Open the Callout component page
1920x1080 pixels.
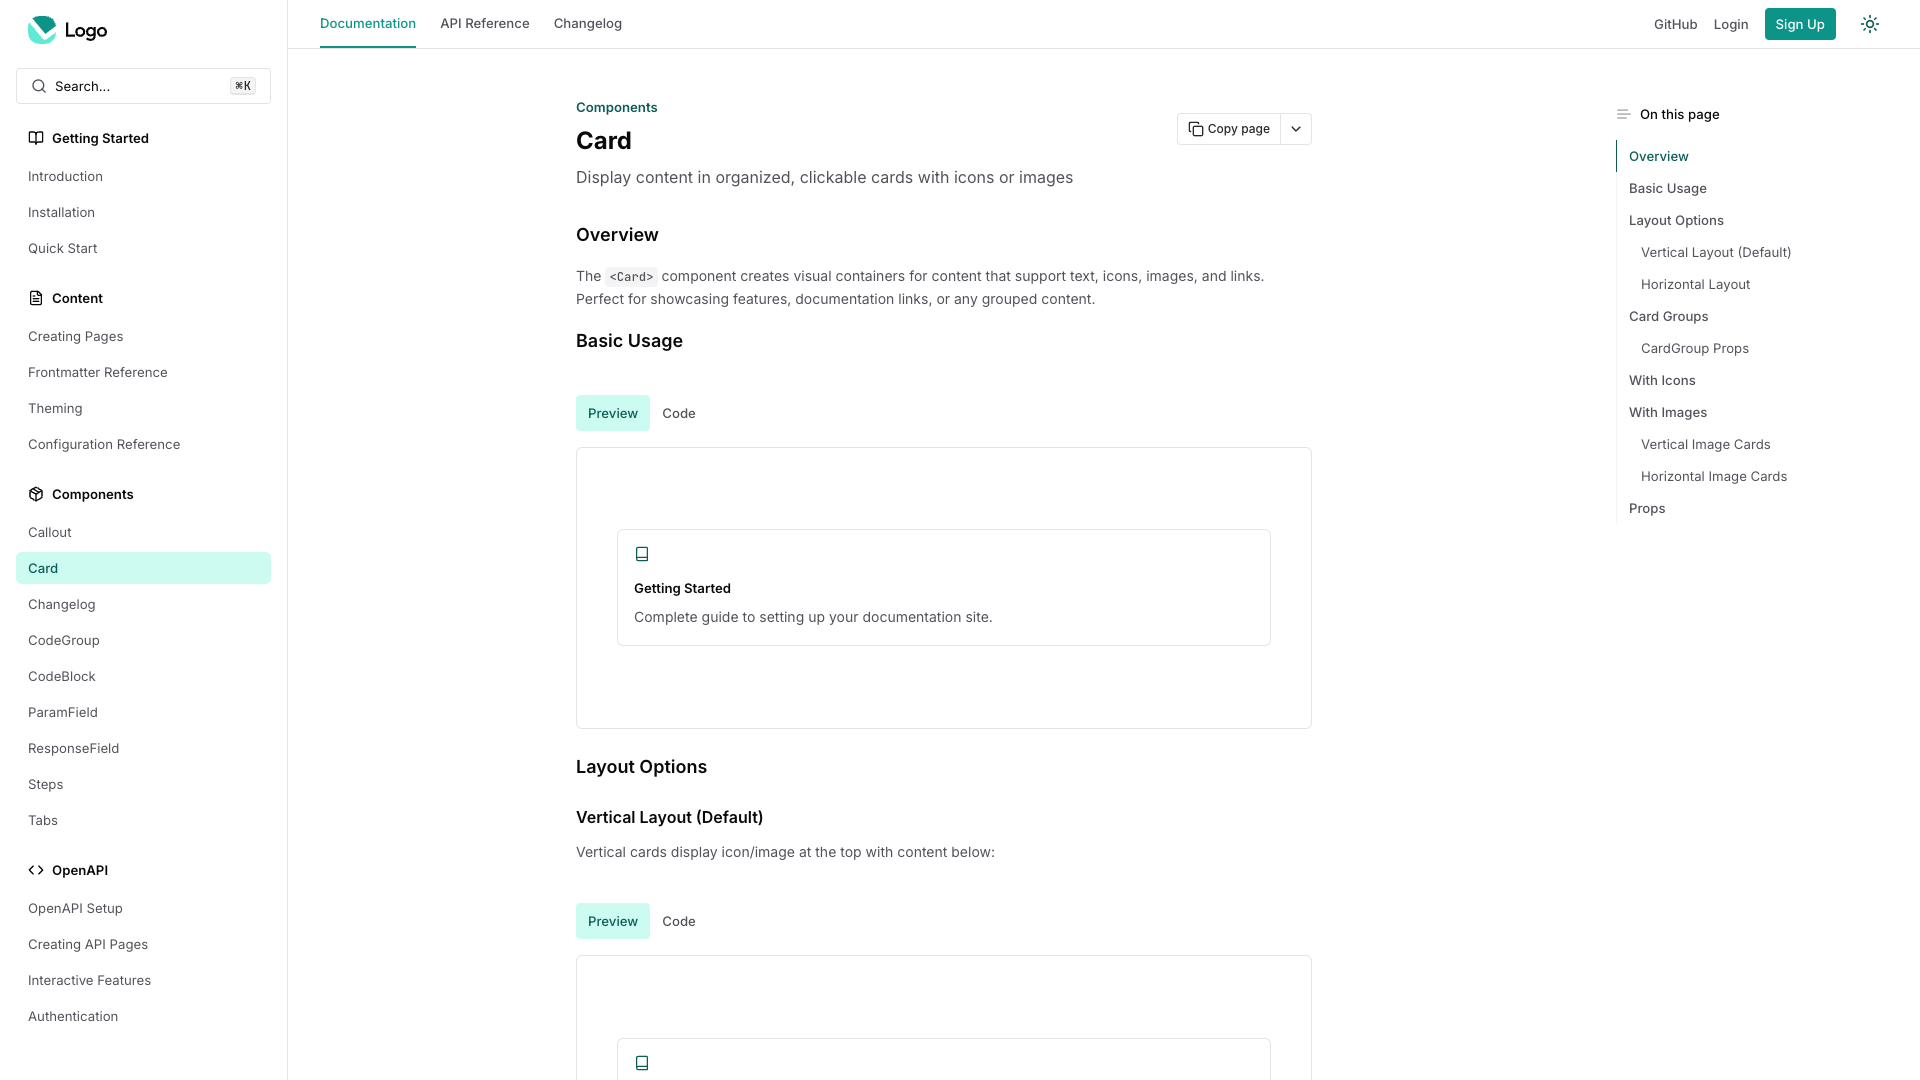(x=50, y=532)
